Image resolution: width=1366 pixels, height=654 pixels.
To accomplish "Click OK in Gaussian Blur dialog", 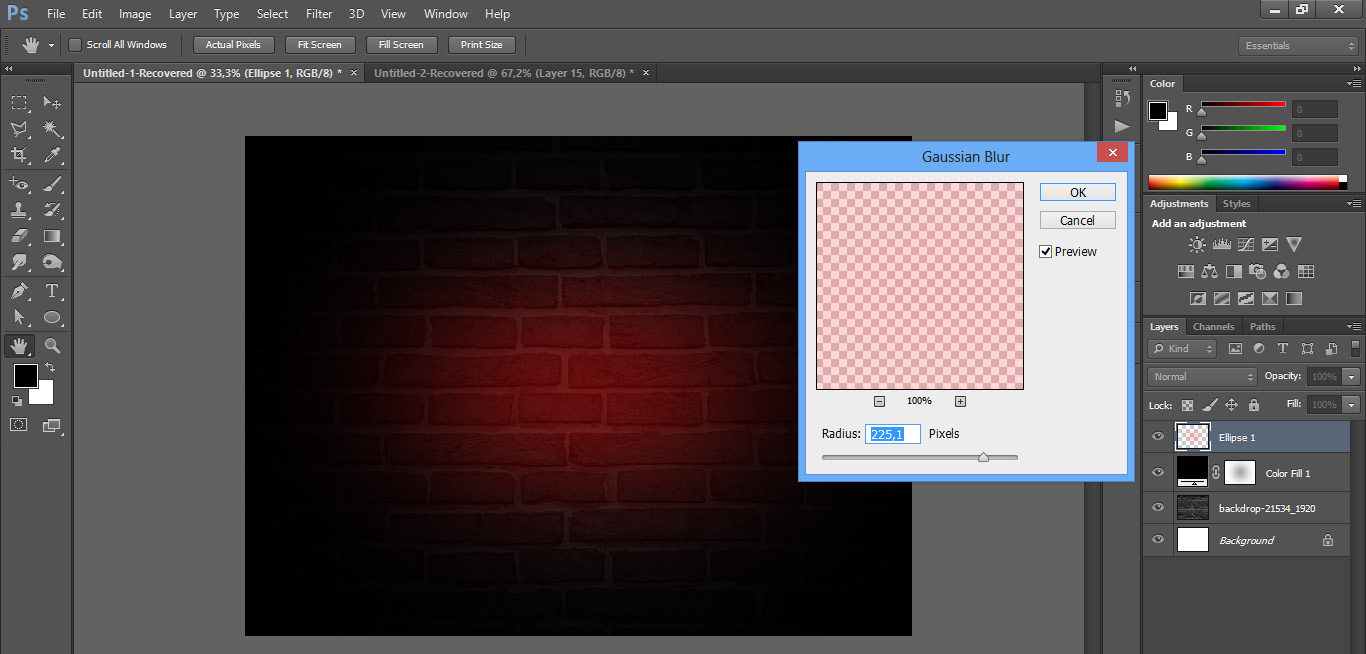I will pyautogui.click(x=1077, y=193).
